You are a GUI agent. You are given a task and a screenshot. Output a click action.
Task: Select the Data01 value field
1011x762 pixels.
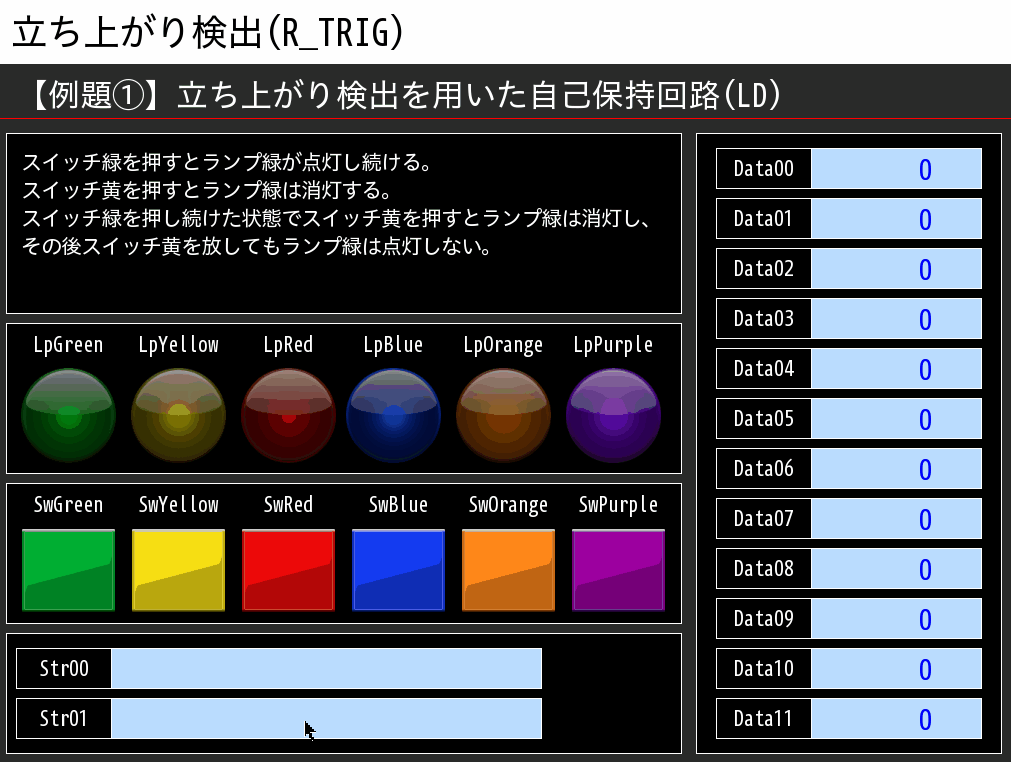pyautogui.click(x=896, y=219)
